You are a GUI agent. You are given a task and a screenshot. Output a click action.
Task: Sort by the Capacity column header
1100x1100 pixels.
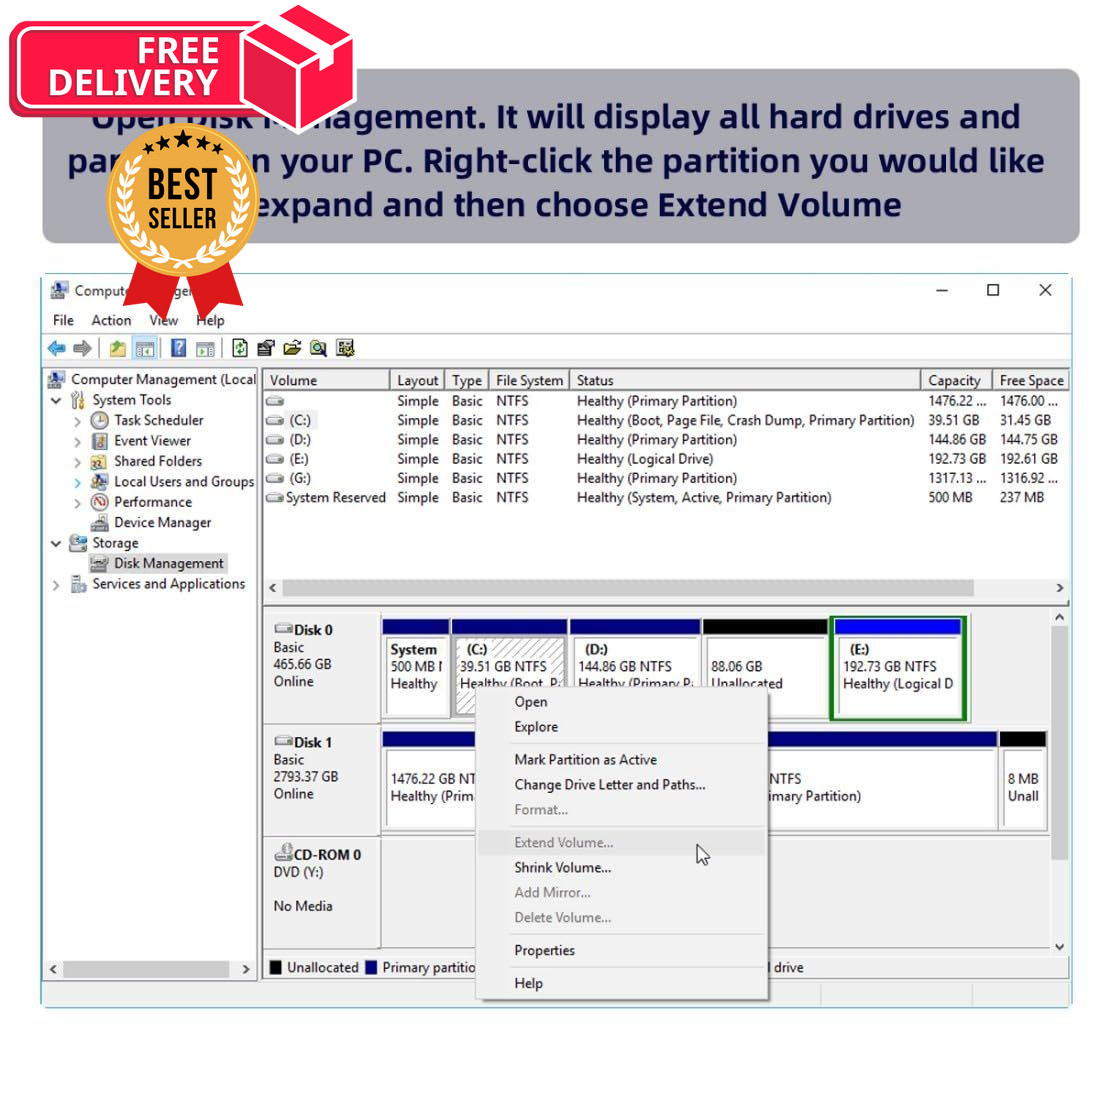coord(956,380)
